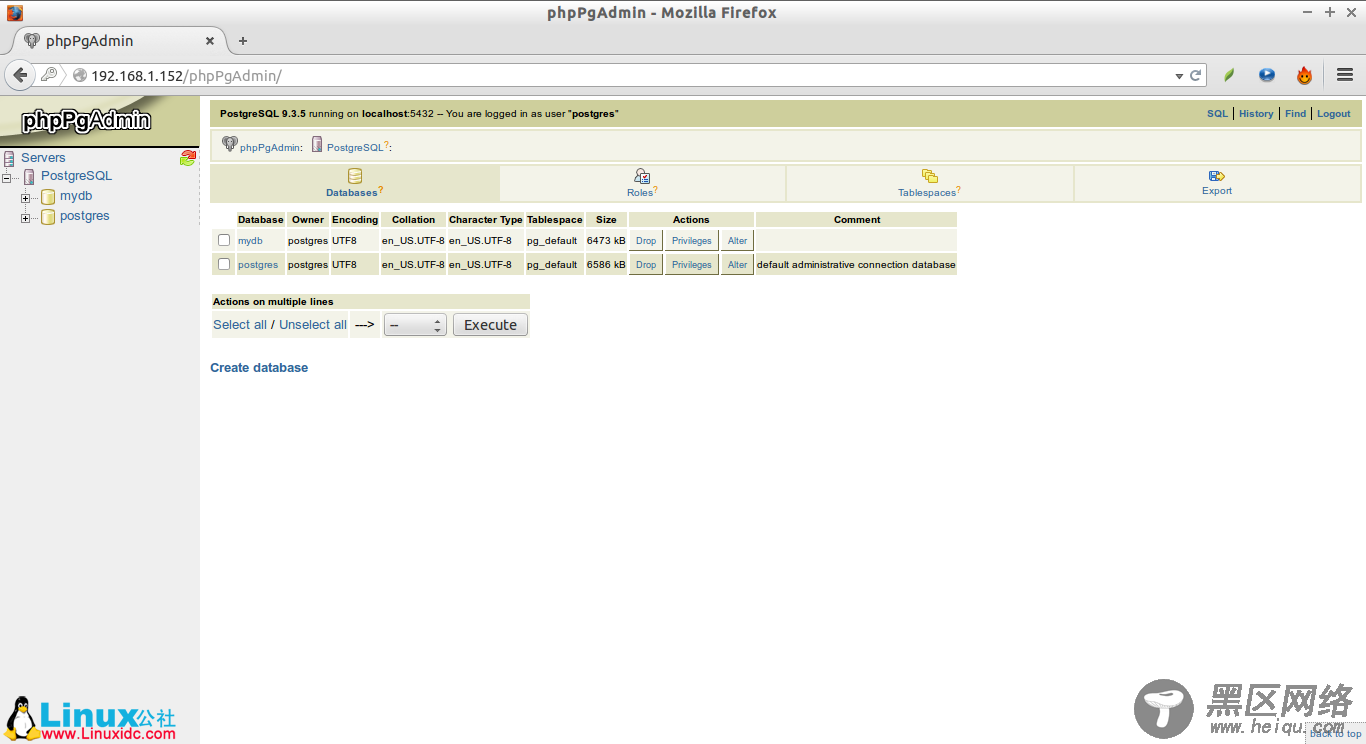The height and width of the screenshot is (744, 1366).
Task: Open the mydb link in the database table
Action: coord(250,241)
